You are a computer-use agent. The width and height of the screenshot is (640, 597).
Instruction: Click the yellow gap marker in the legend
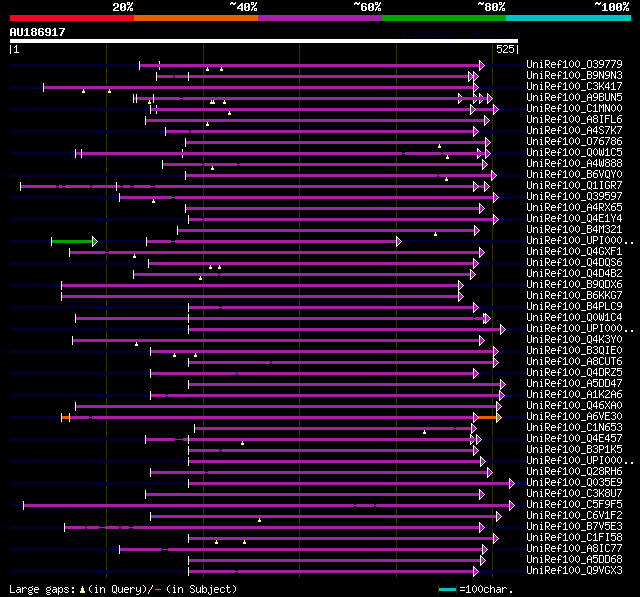(x=82, y=589)
